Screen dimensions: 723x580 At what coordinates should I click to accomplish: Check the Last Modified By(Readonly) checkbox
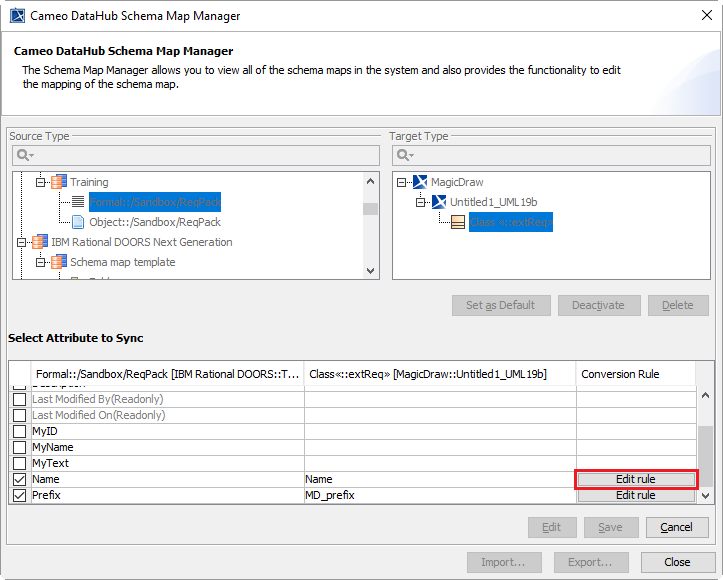pyautogui.click(x=19, y=399)
